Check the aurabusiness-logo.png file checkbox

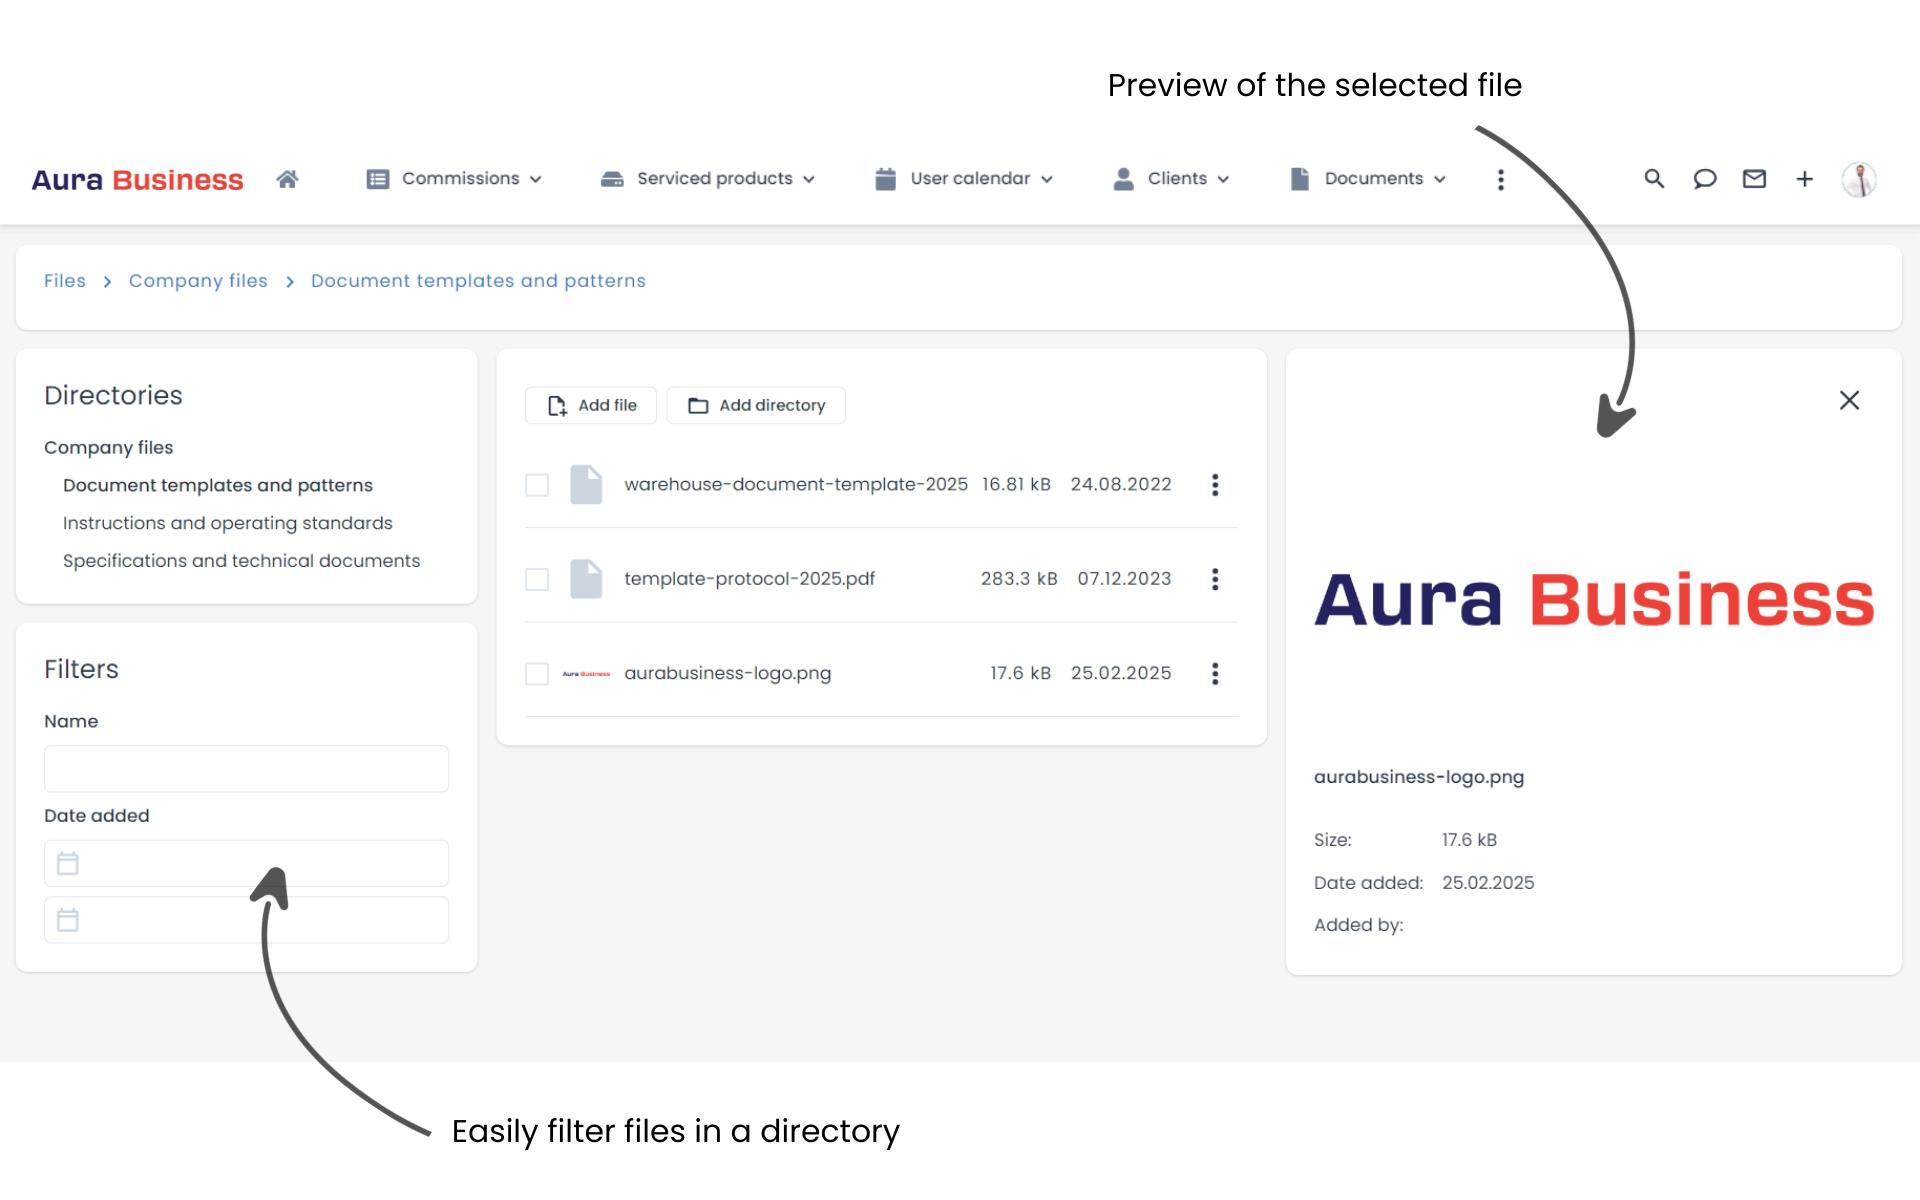click(x=537, y=673)
